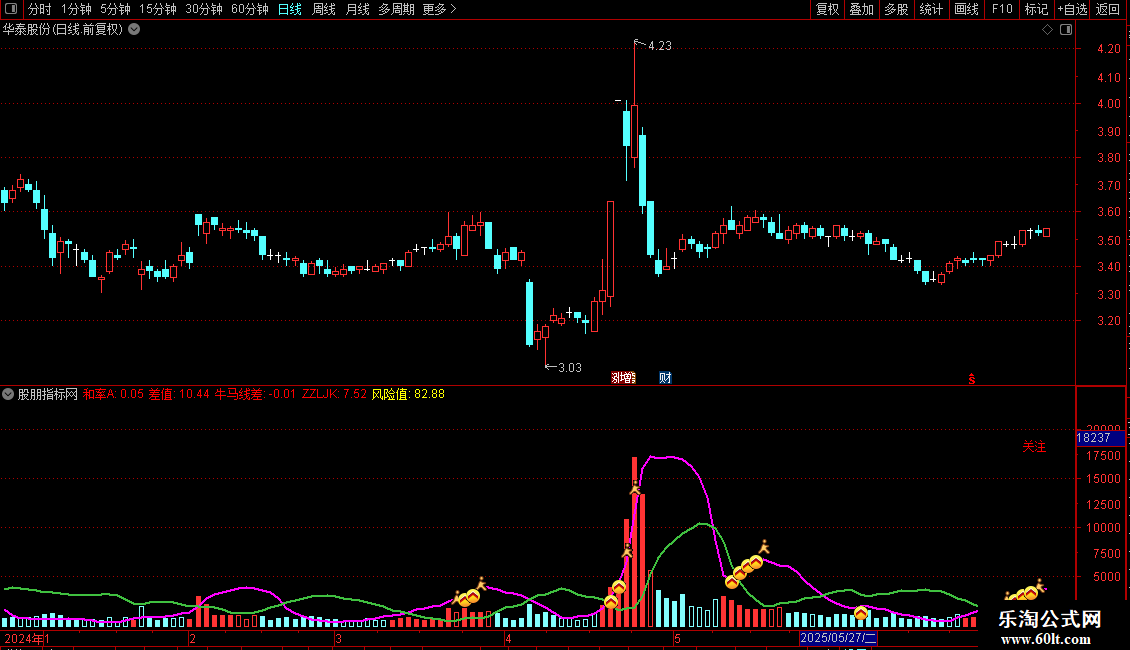Click the 18237 value tag on axis
This screenshot has height=650, width=1130.
point(1099,437)
